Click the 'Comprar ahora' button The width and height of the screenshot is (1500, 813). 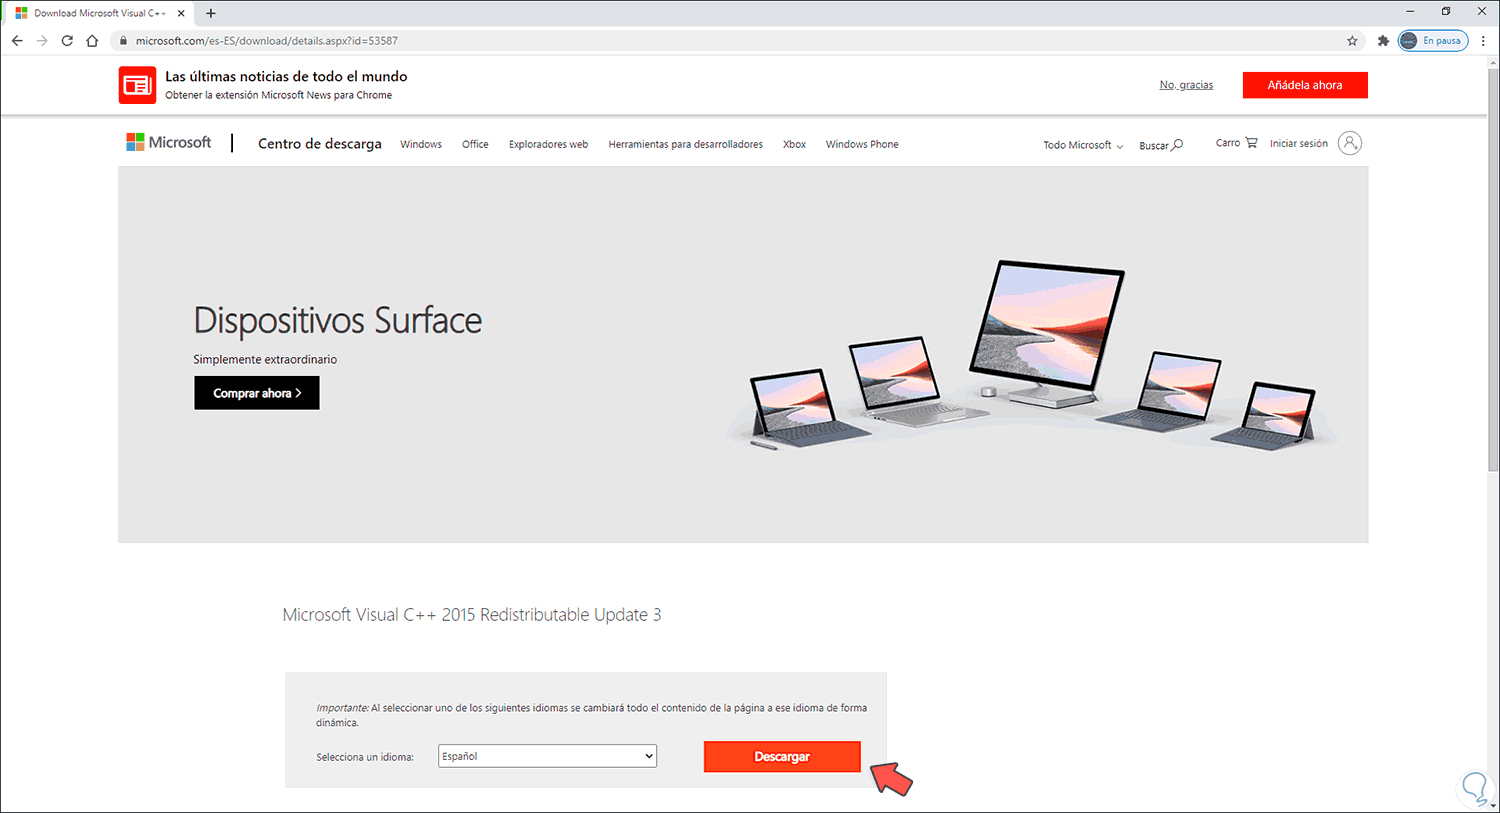(257, 393)
